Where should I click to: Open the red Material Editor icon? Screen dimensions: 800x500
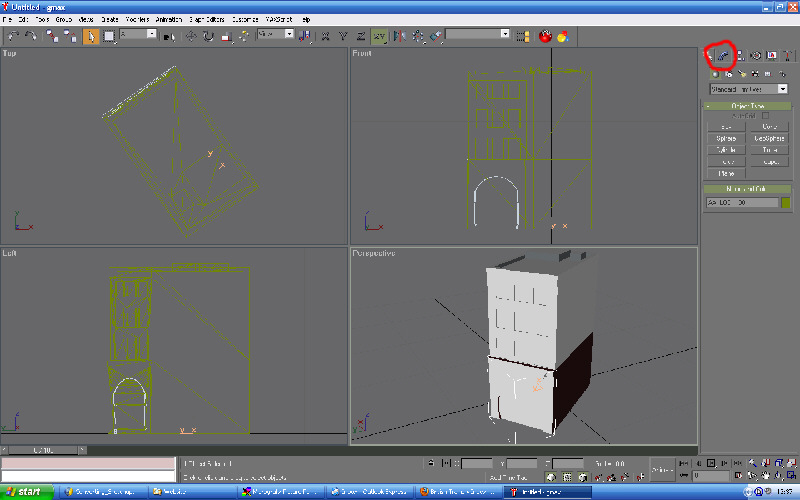pyautogui.click(x=545, y=36)
